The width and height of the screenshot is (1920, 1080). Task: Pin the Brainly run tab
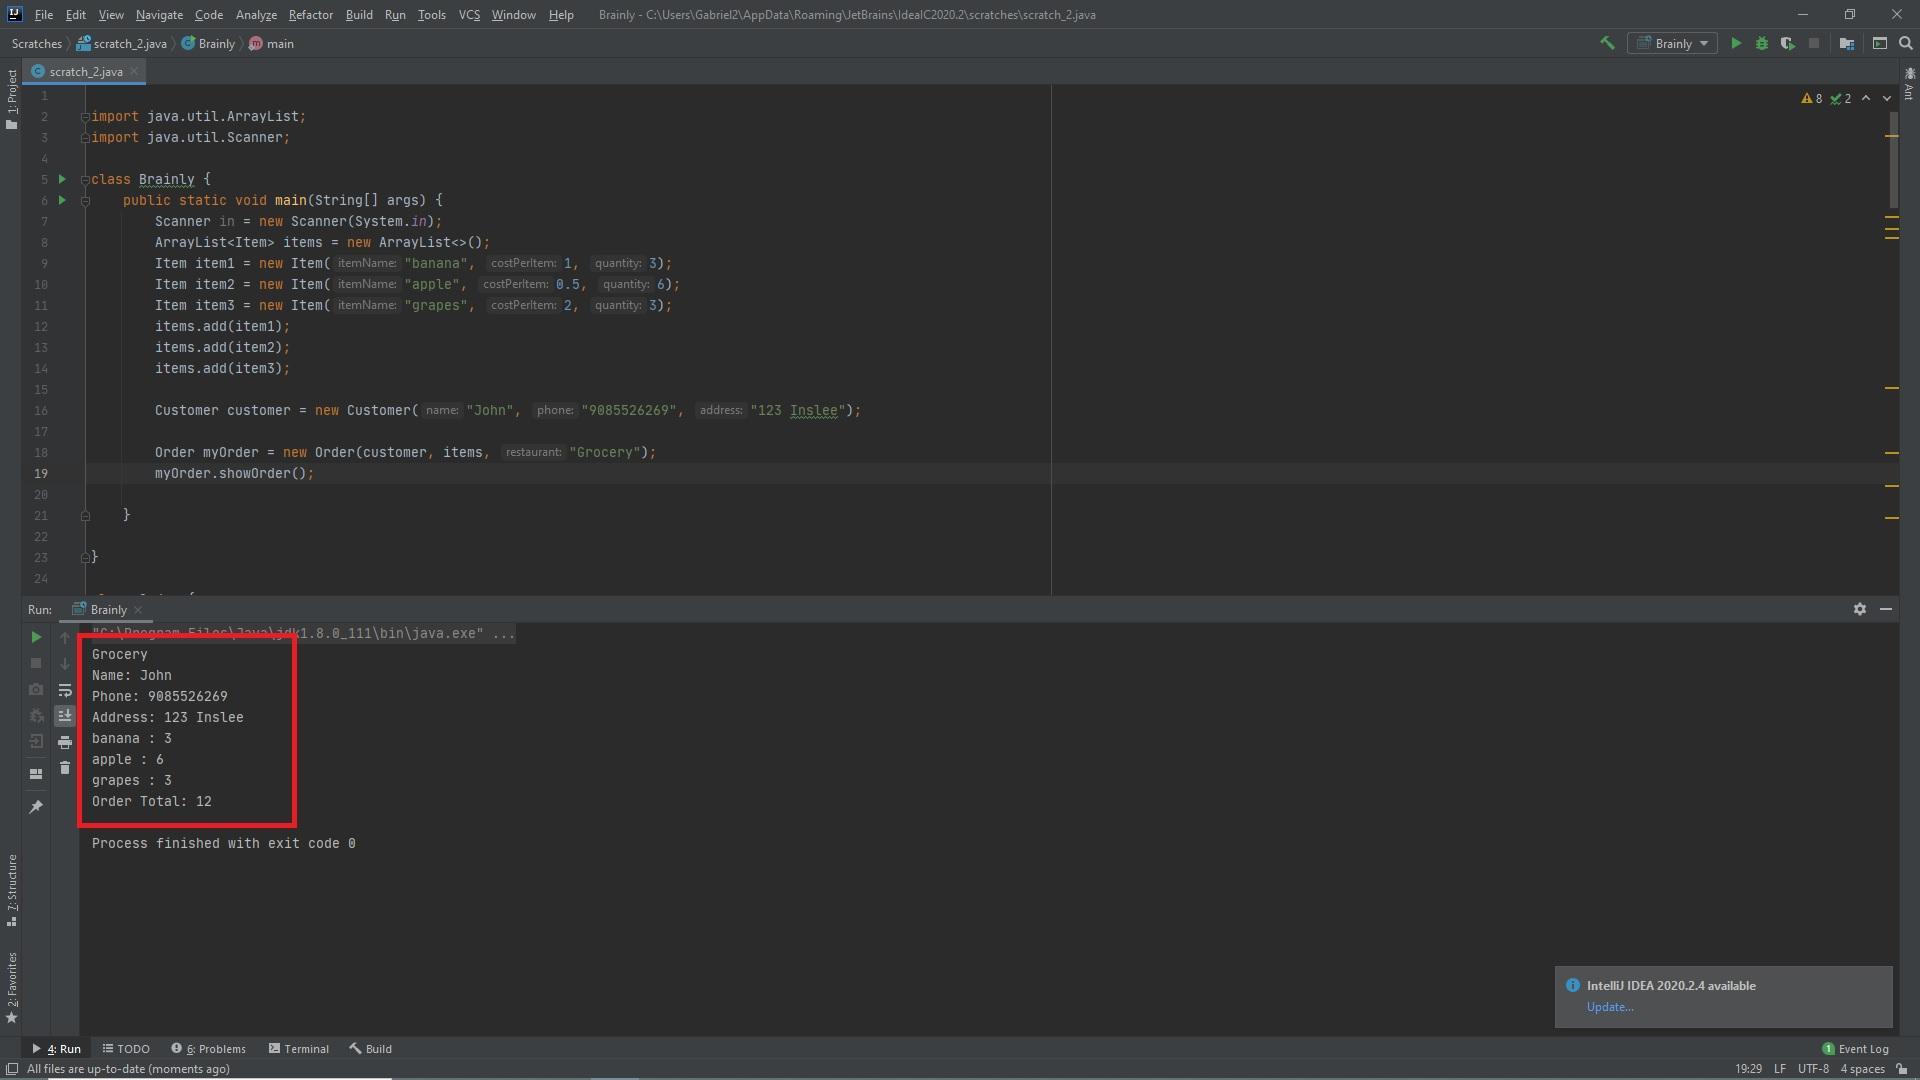[36, 807]
